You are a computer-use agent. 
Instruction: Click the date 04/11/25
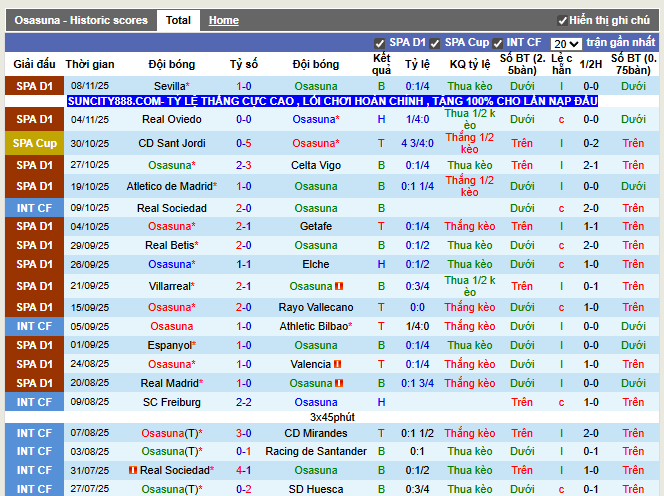[90, 119]
